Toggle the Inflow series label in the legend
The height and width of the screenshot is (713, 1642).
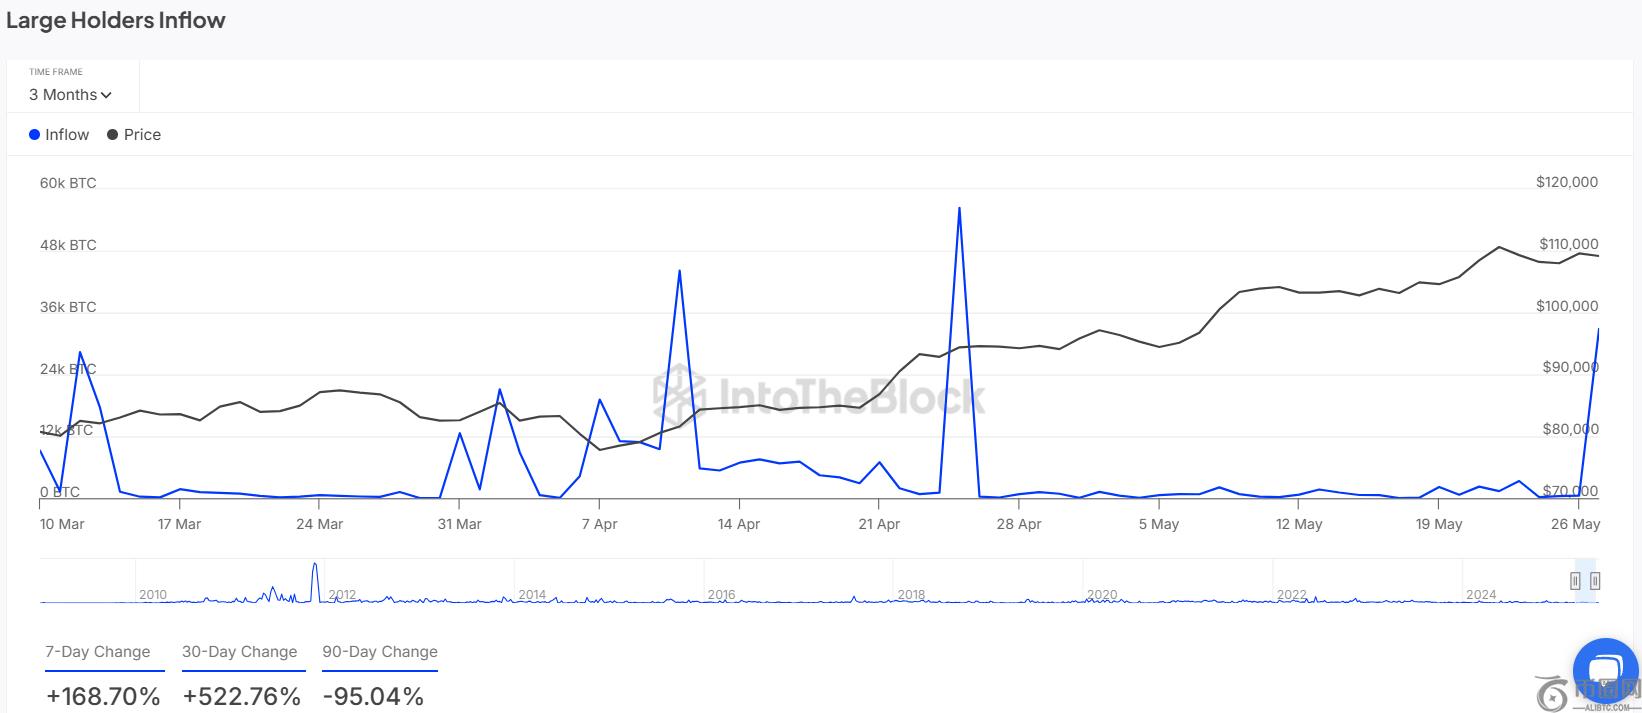(x=67, y=135)
